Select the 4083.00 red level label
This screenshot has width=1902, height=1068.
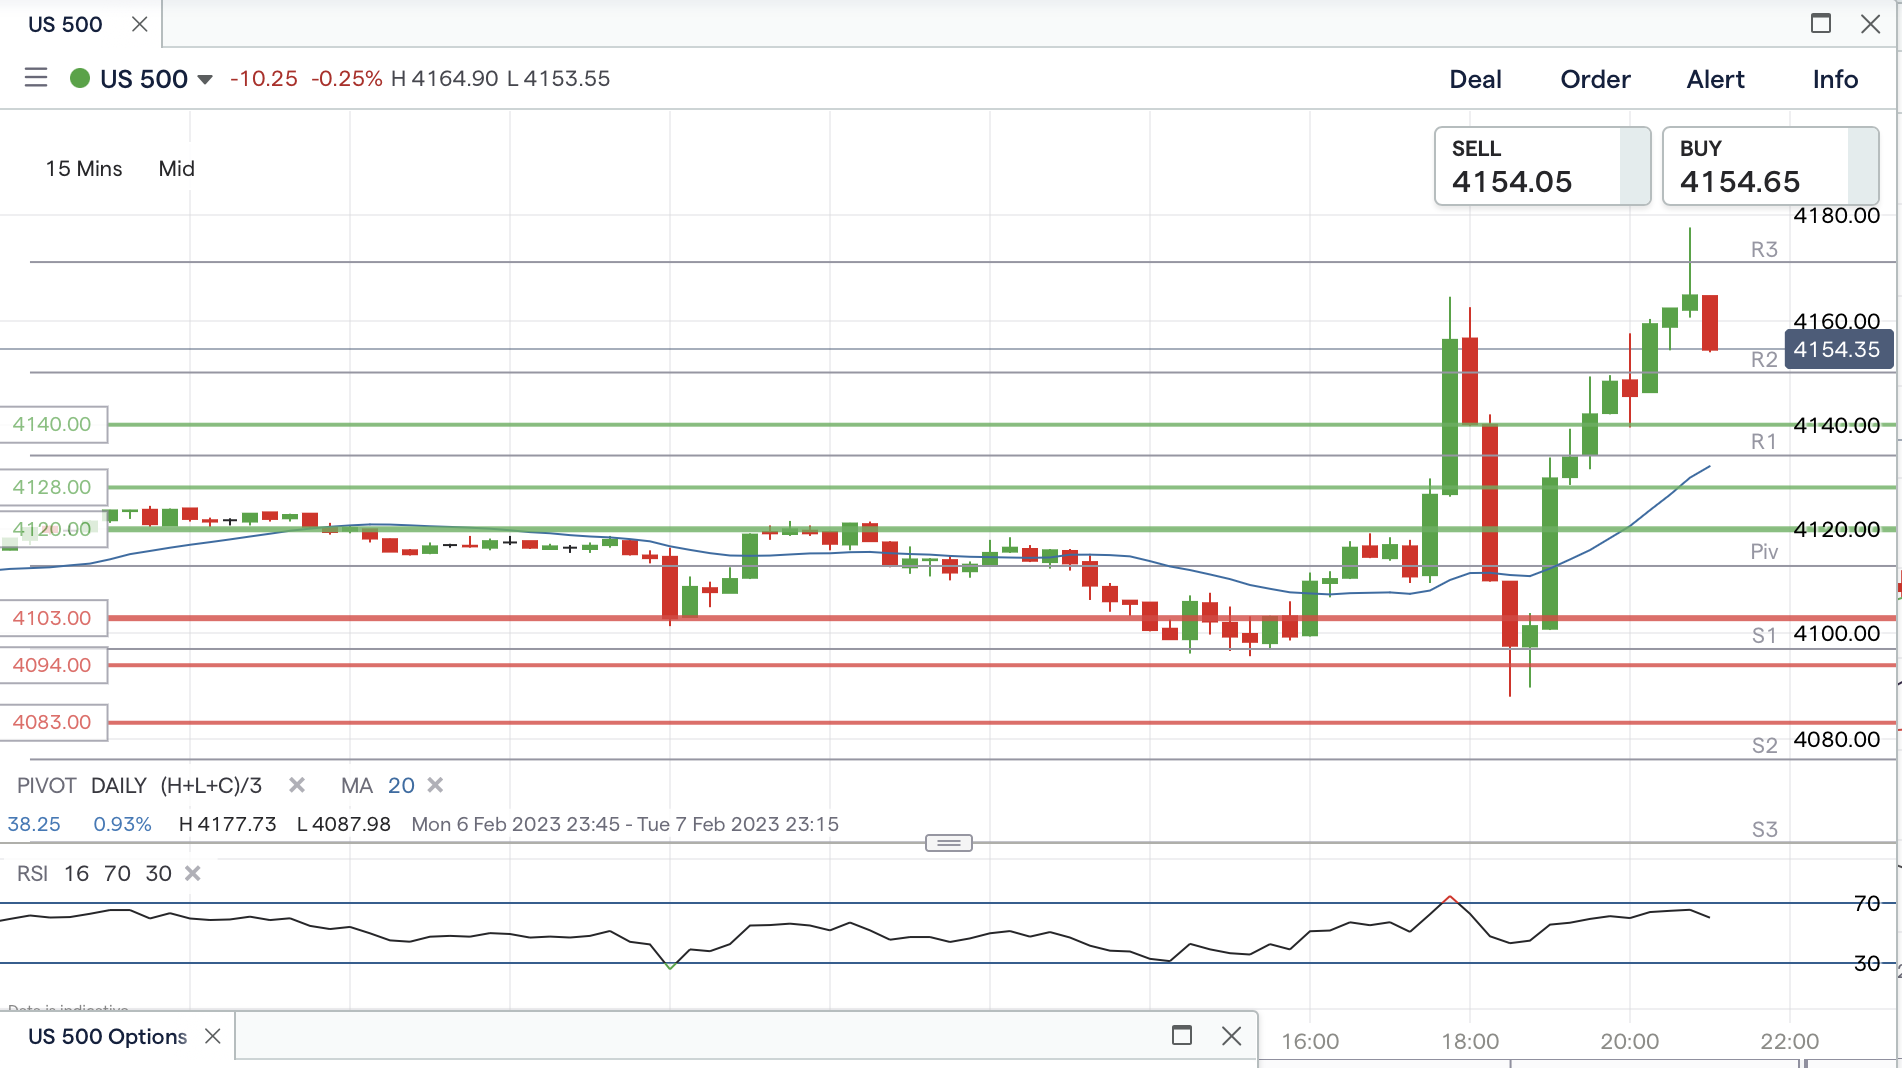tap(53, 722)
